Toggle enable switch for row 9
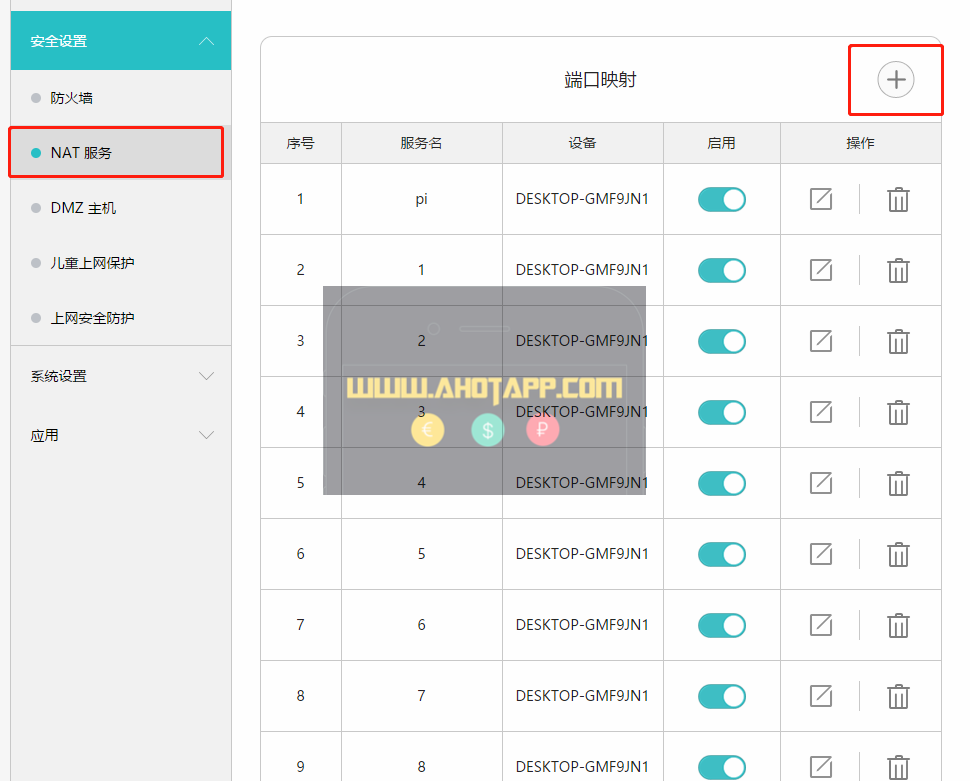The height and width of the screenshot is (781, 970). (x=722, y=767)
